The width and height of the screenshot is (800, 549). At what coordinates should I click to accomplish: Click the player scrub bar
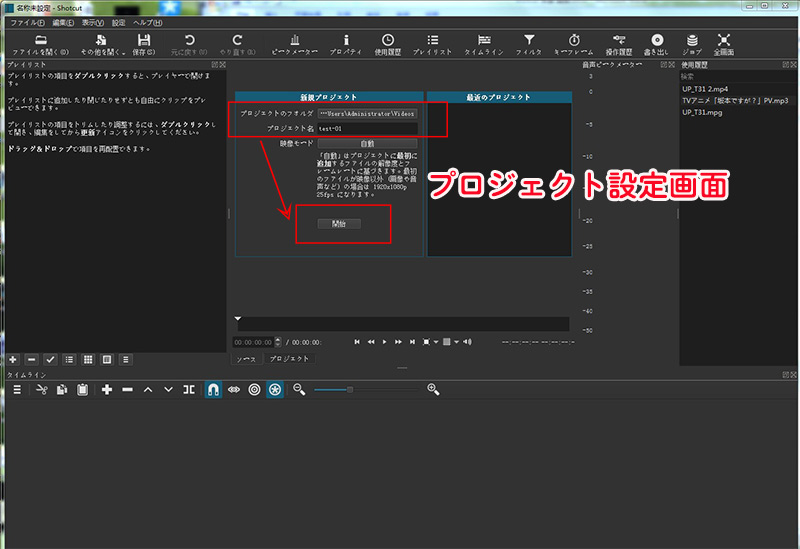point(403,324)
